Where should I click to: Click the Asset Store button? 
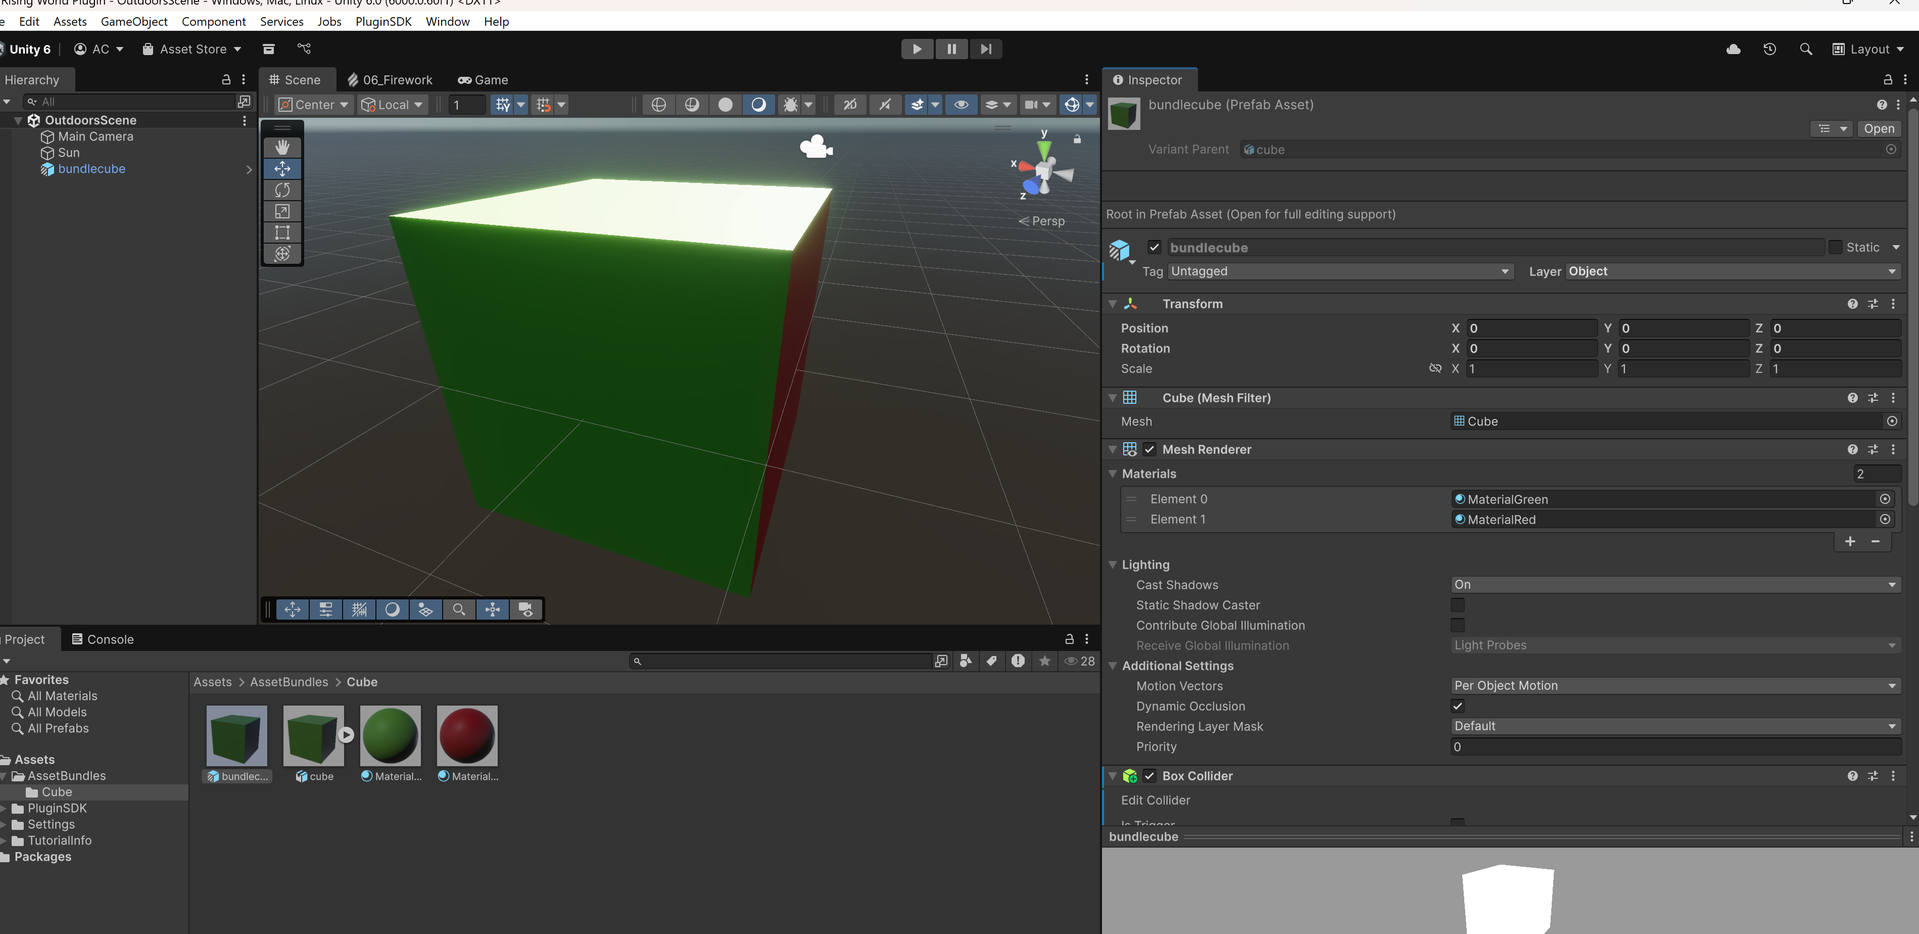coord(192,49)
